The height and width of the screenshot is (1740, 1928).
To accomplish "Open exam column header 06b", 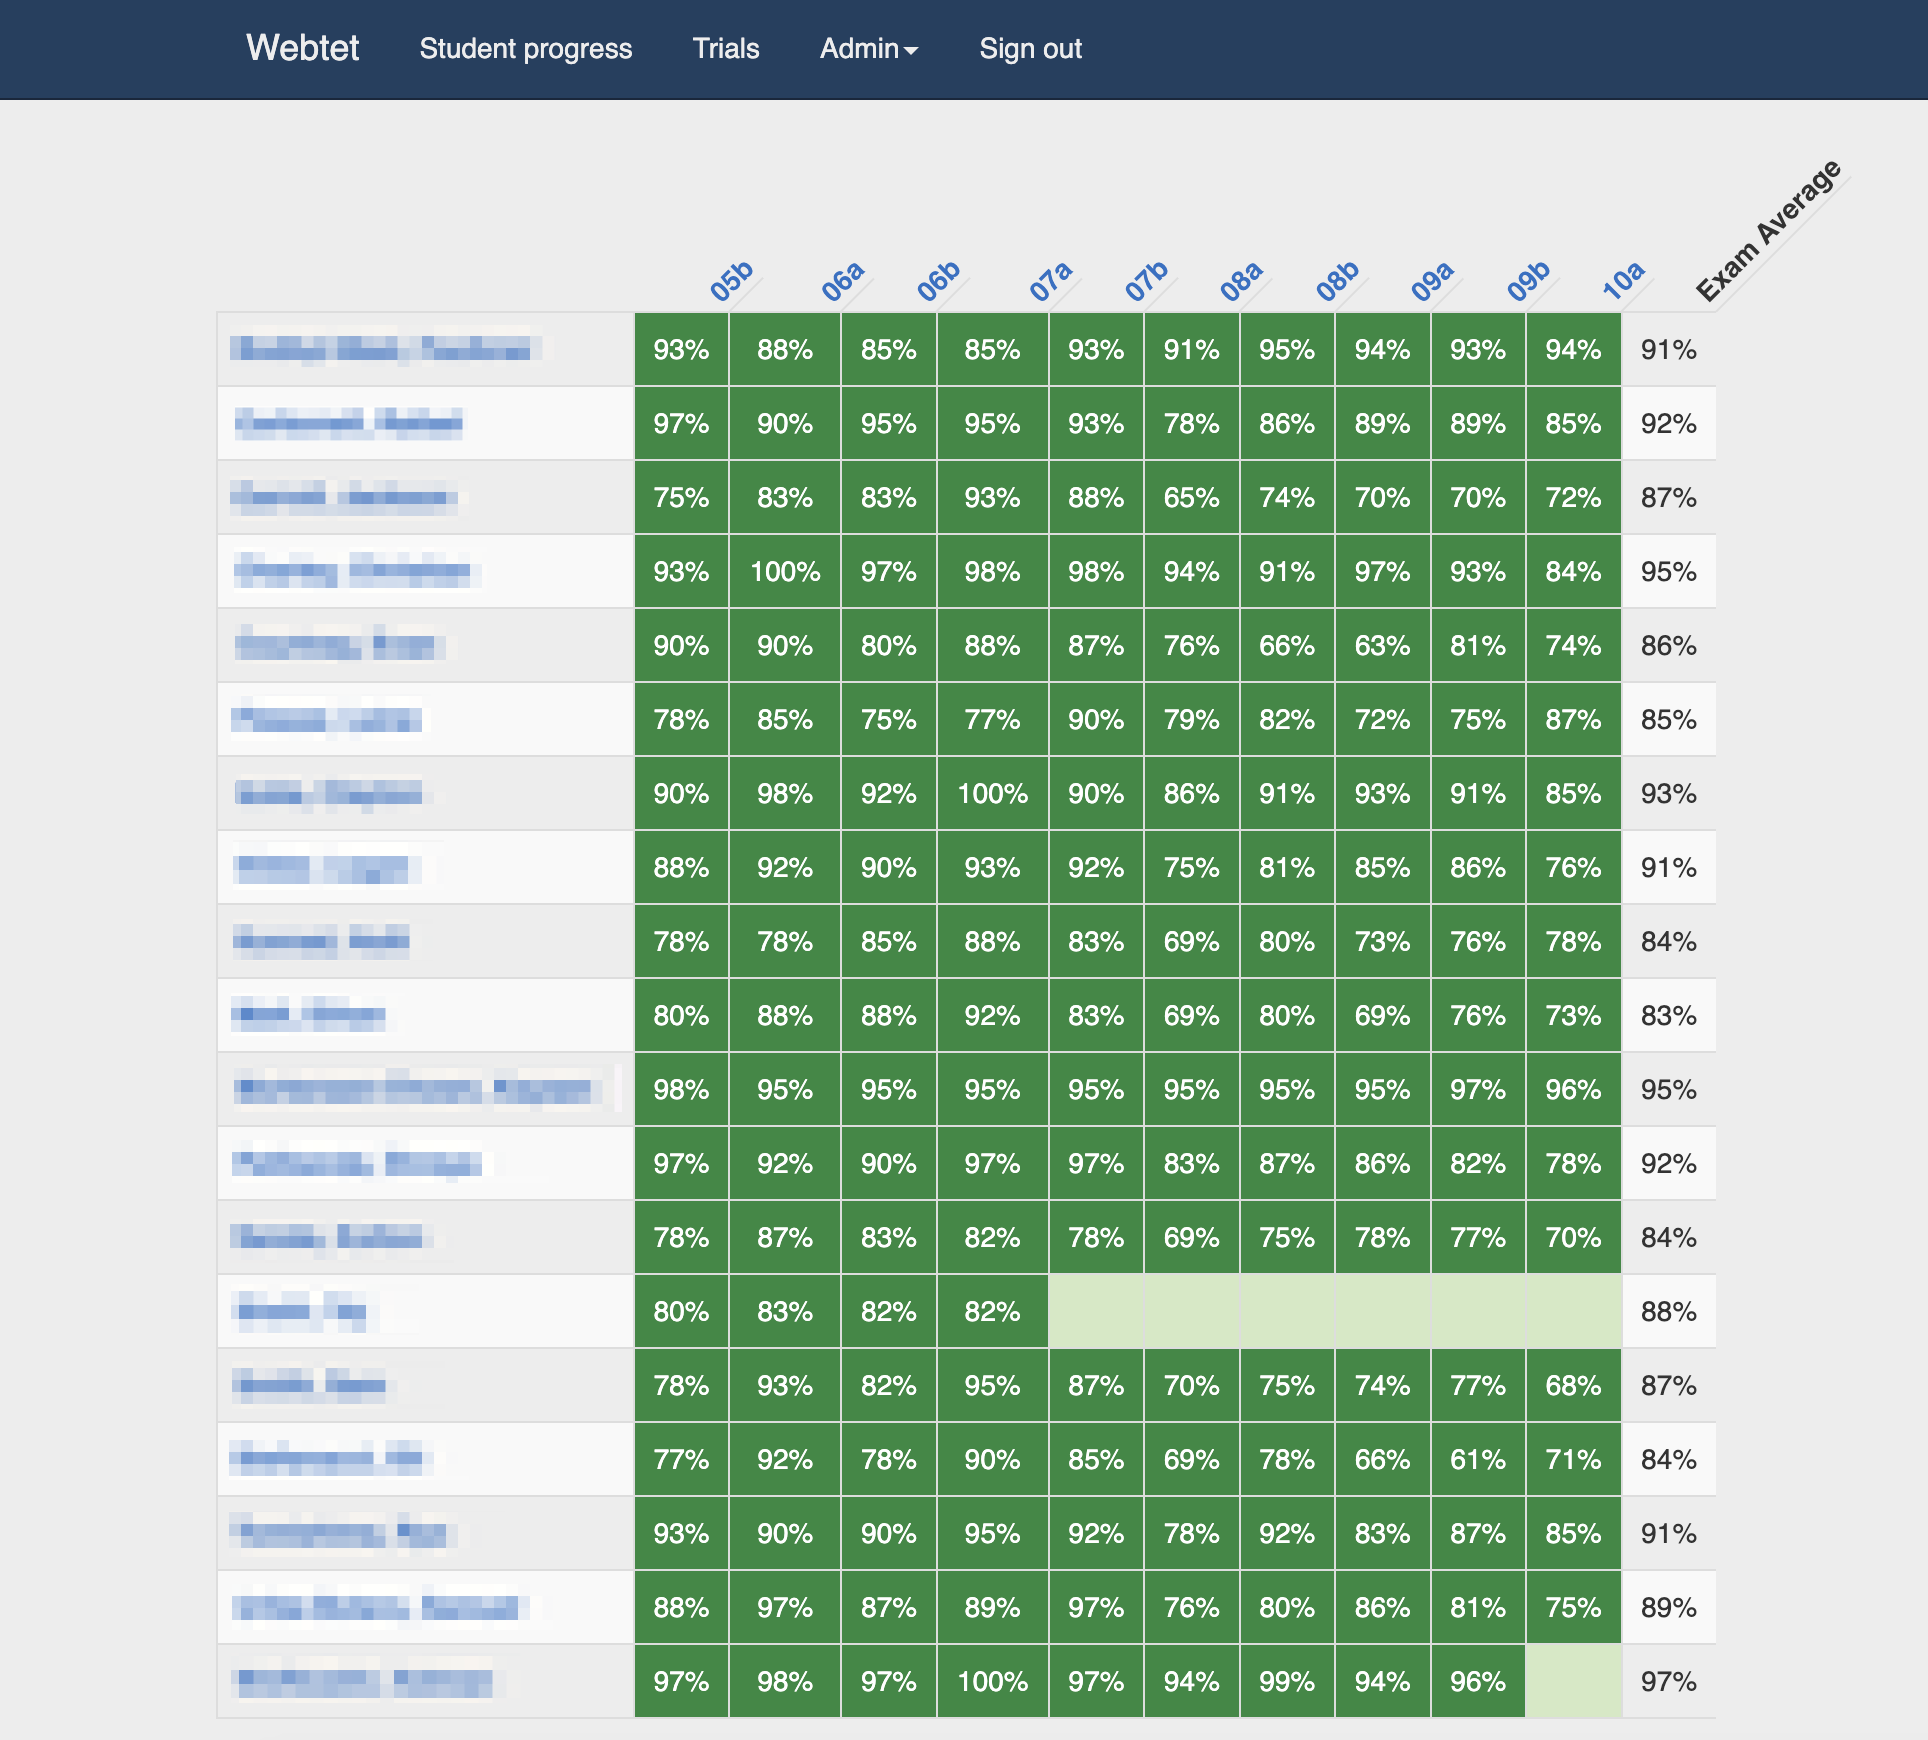I will point(939,281).
